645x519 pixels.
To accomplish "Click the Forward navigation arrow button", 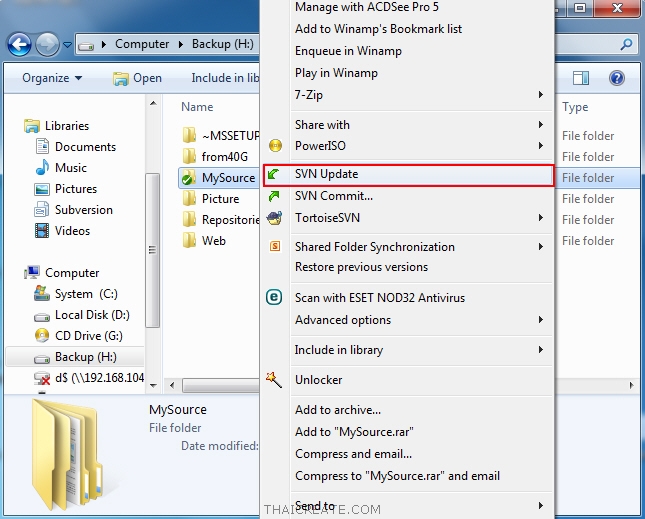I will point(47,44).
